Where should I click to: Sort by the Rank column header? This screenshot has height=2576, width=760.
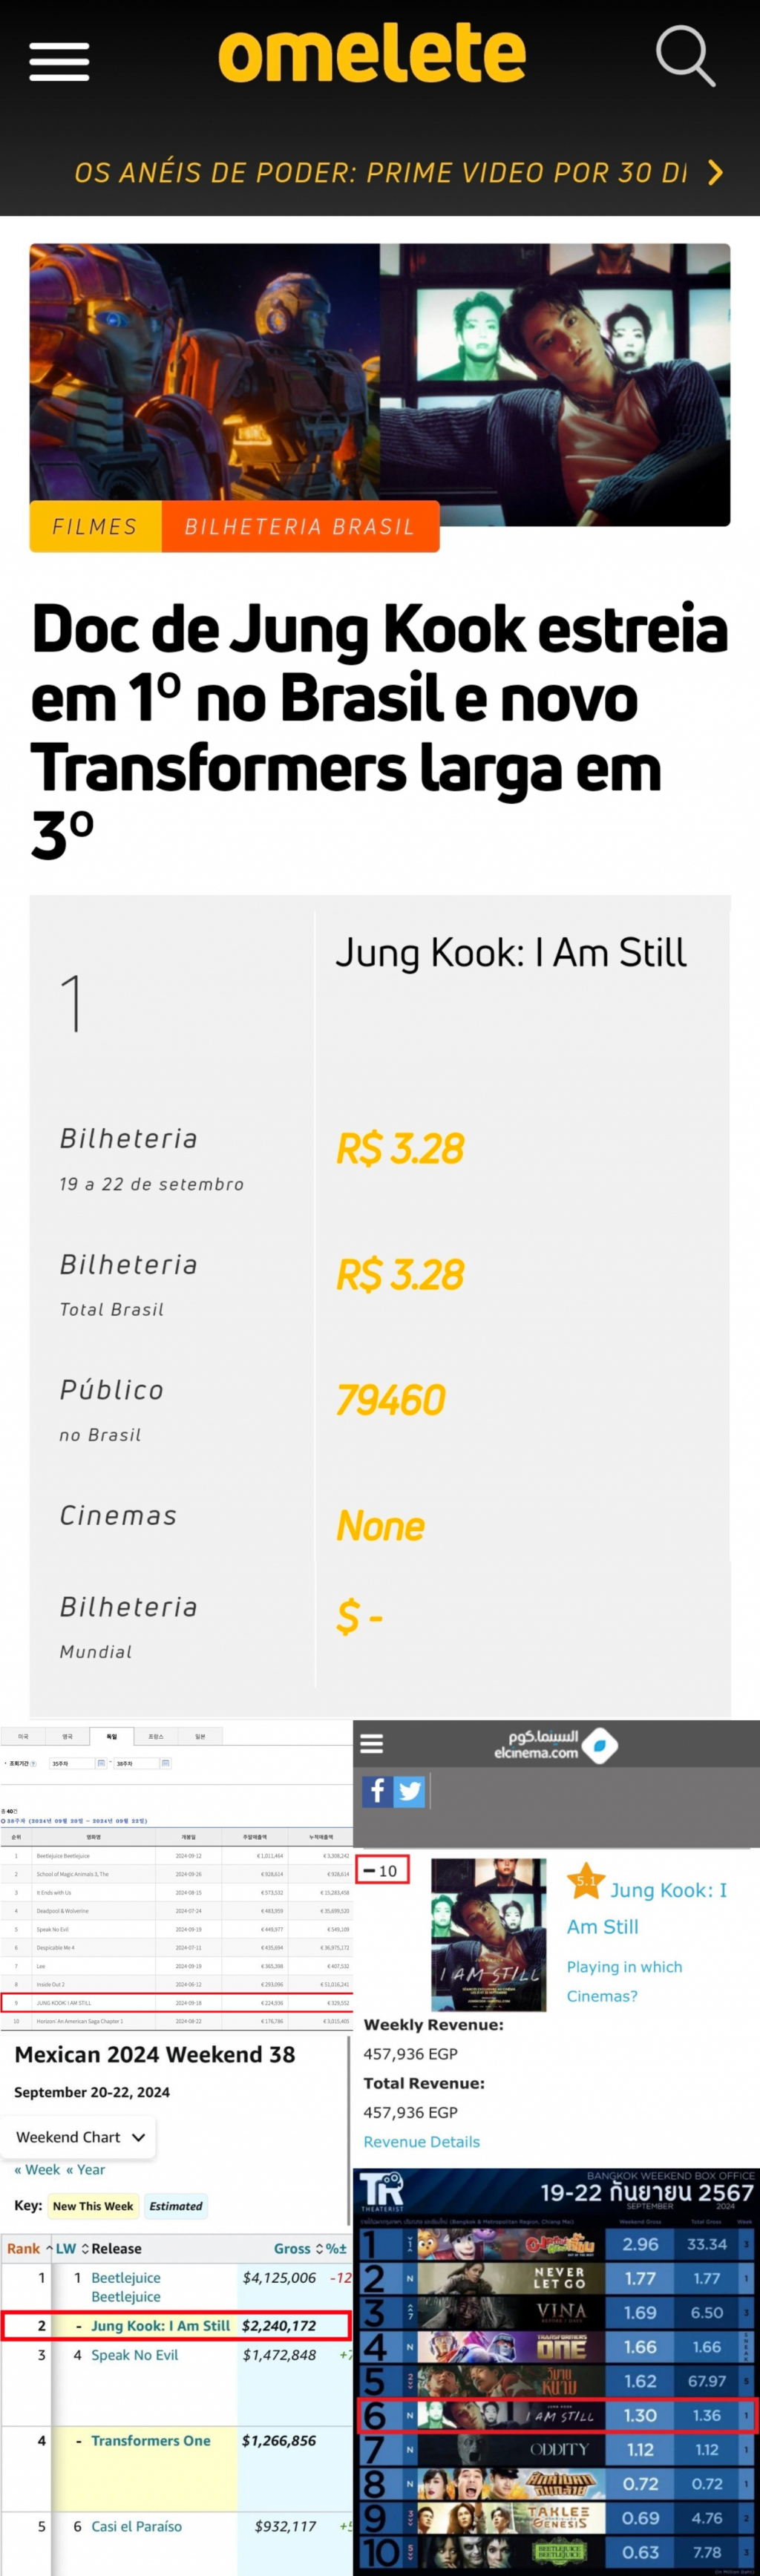(29, 2248)
